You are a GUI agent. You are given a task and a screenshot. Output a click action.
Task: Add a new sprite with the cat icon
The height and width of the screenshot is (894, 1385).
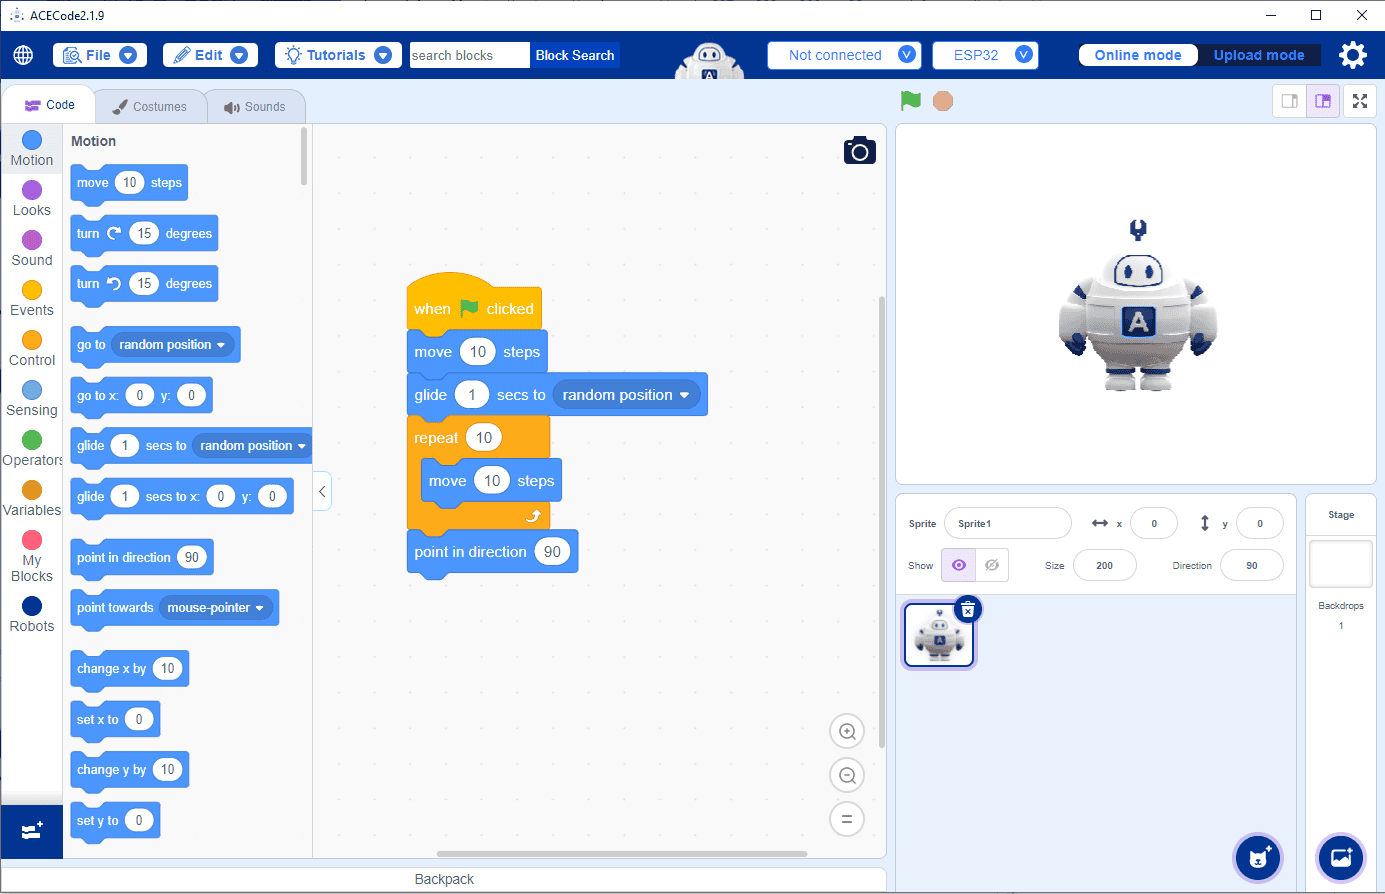[1257, 858]
